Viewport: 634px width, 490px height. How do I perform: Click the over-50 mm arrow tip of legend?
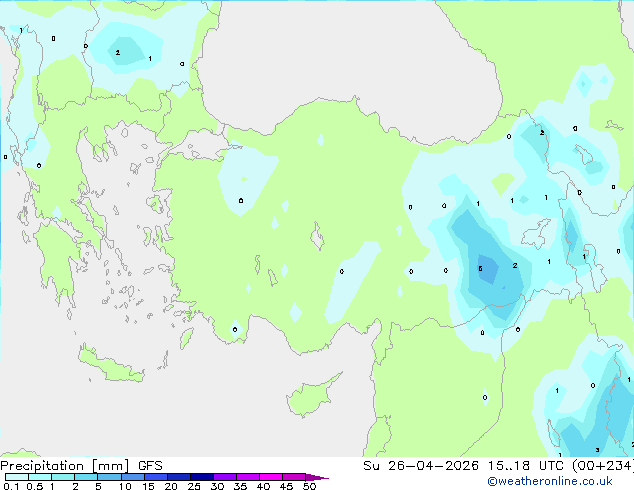tap(317, 477)
